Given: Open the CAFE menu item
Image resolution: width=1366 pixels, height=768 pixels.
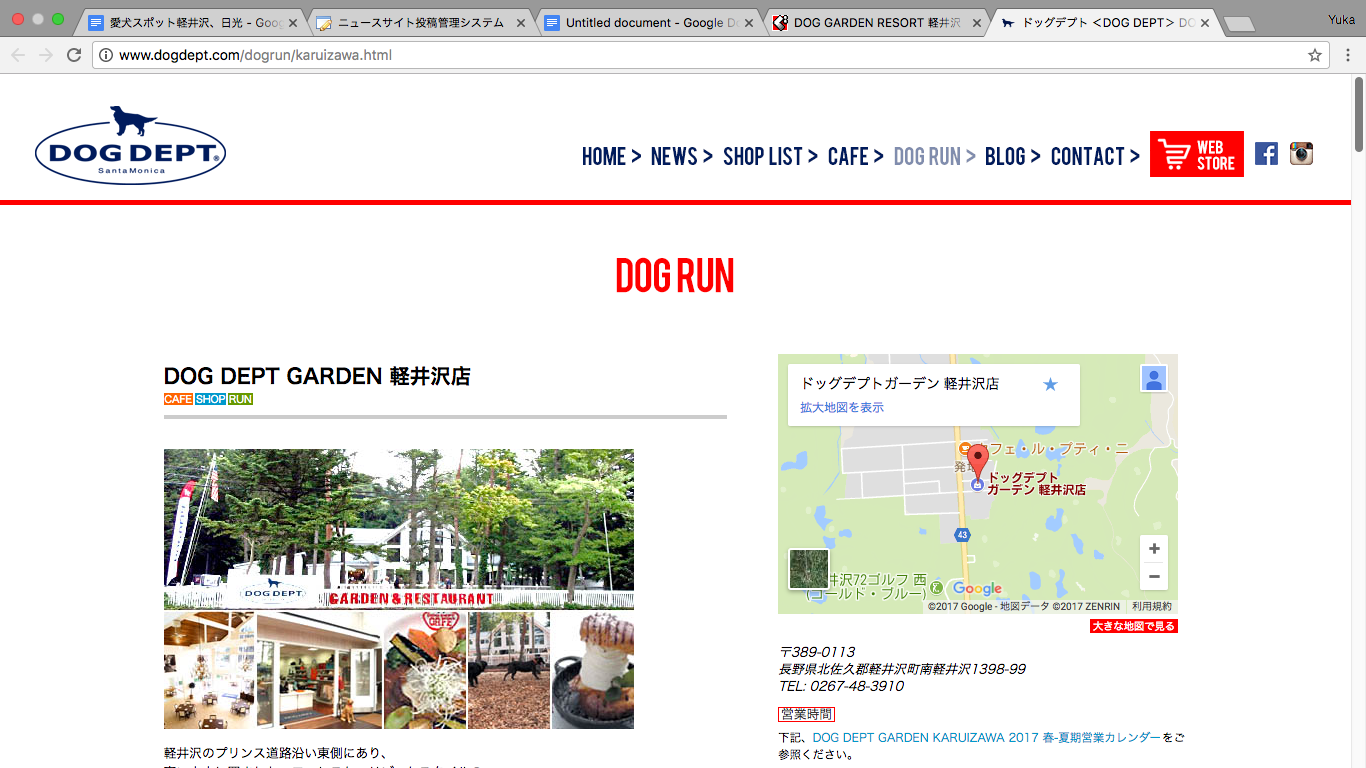Looking at the screenshot, I should pyautogui.click(x=855, y=156).
